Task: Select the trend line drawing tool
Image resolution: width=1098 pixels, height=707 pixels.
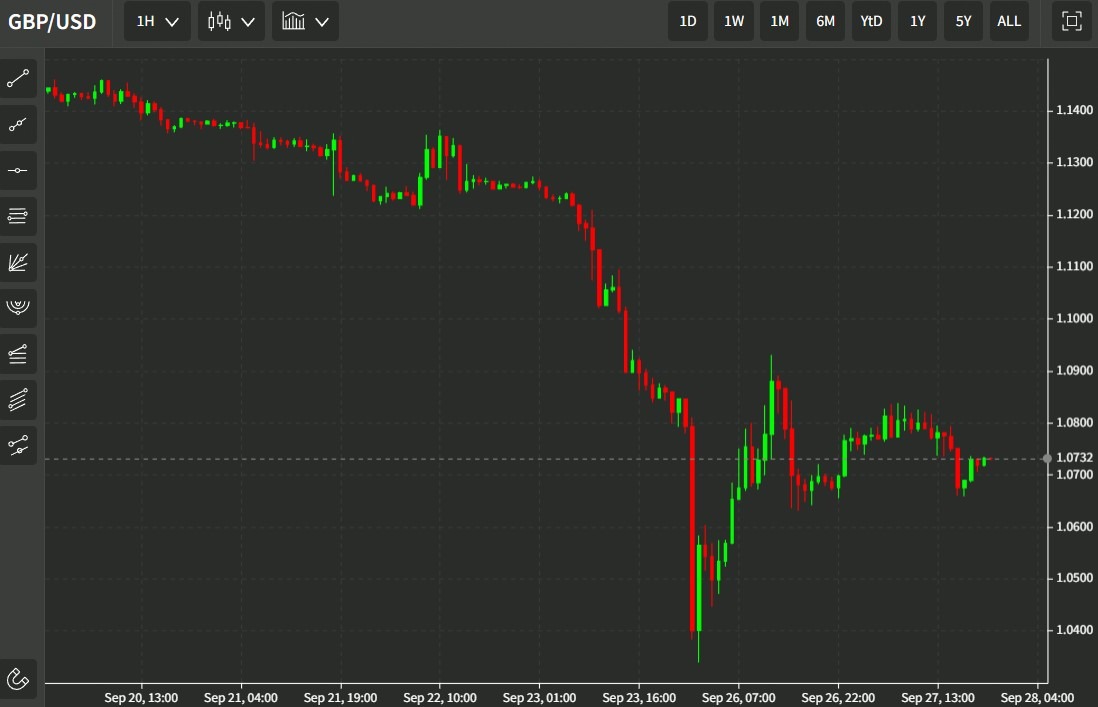Action: (18, 78)
